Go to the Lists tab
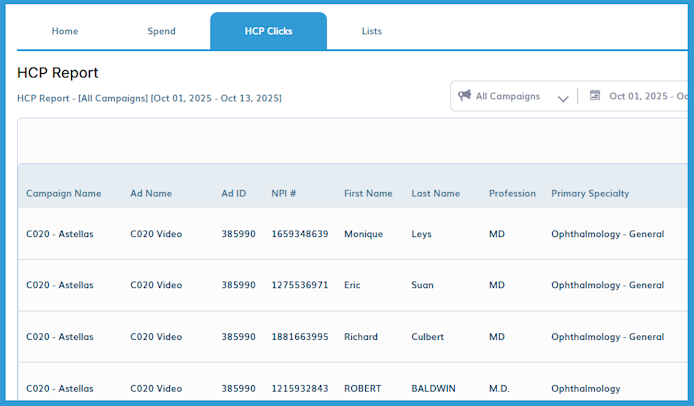The width and height of the screenshot is (694, 406). tap(372, 31)
